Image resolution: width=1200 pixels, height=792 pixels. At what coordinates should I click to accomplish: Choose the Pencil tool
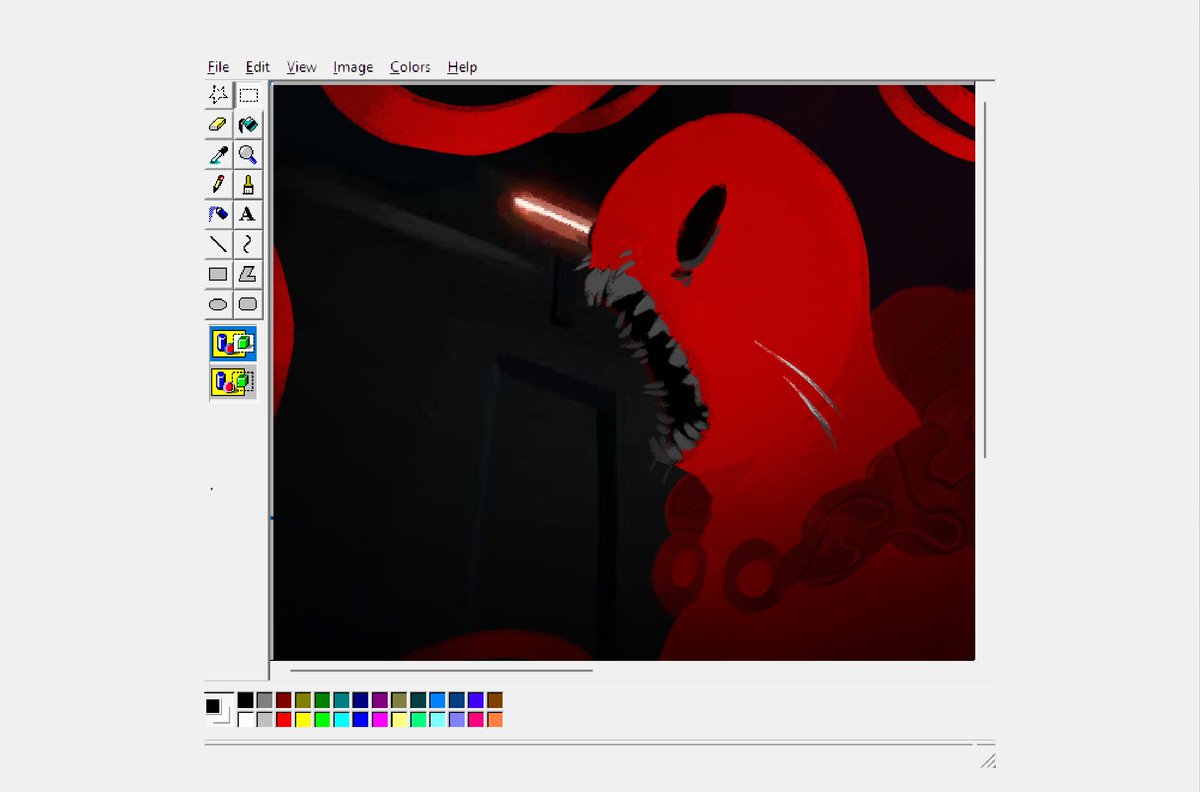218,185
